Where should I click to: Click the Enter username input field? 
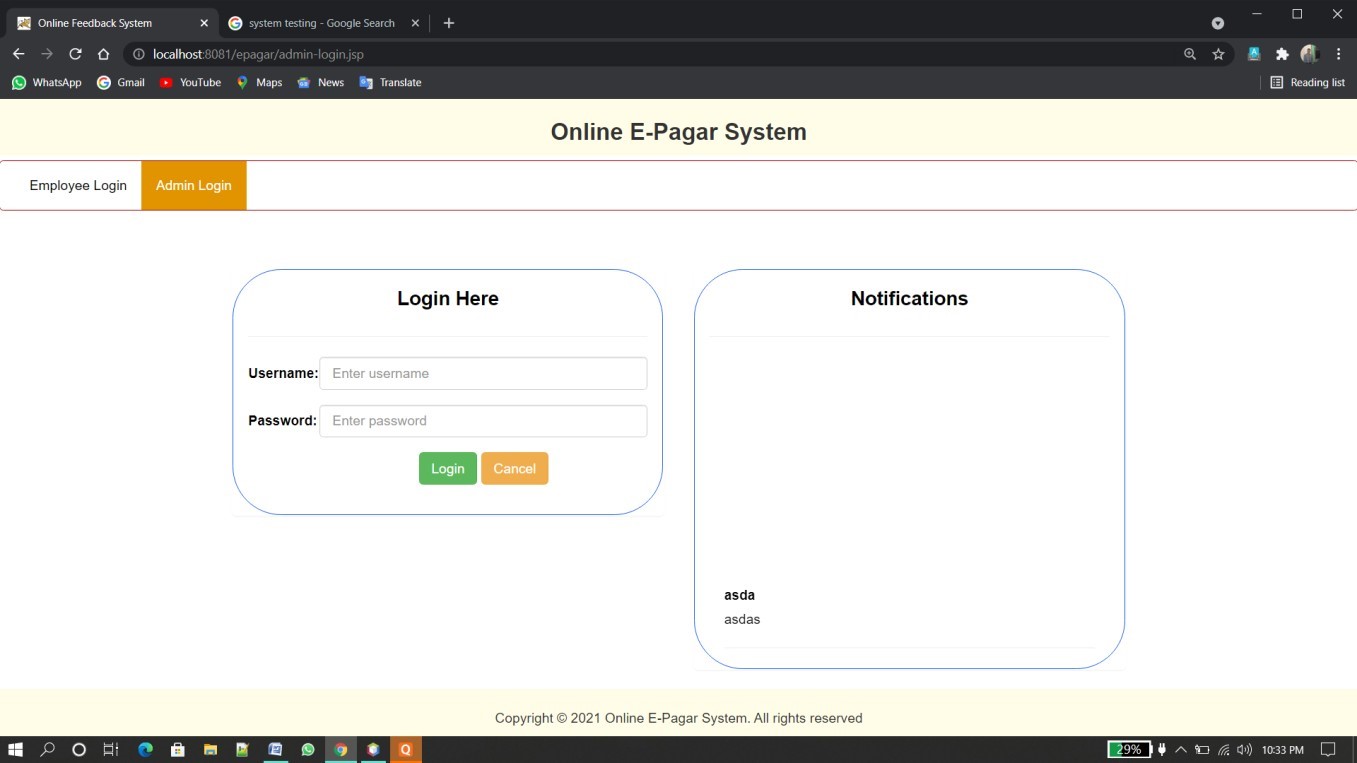(483, 373)
